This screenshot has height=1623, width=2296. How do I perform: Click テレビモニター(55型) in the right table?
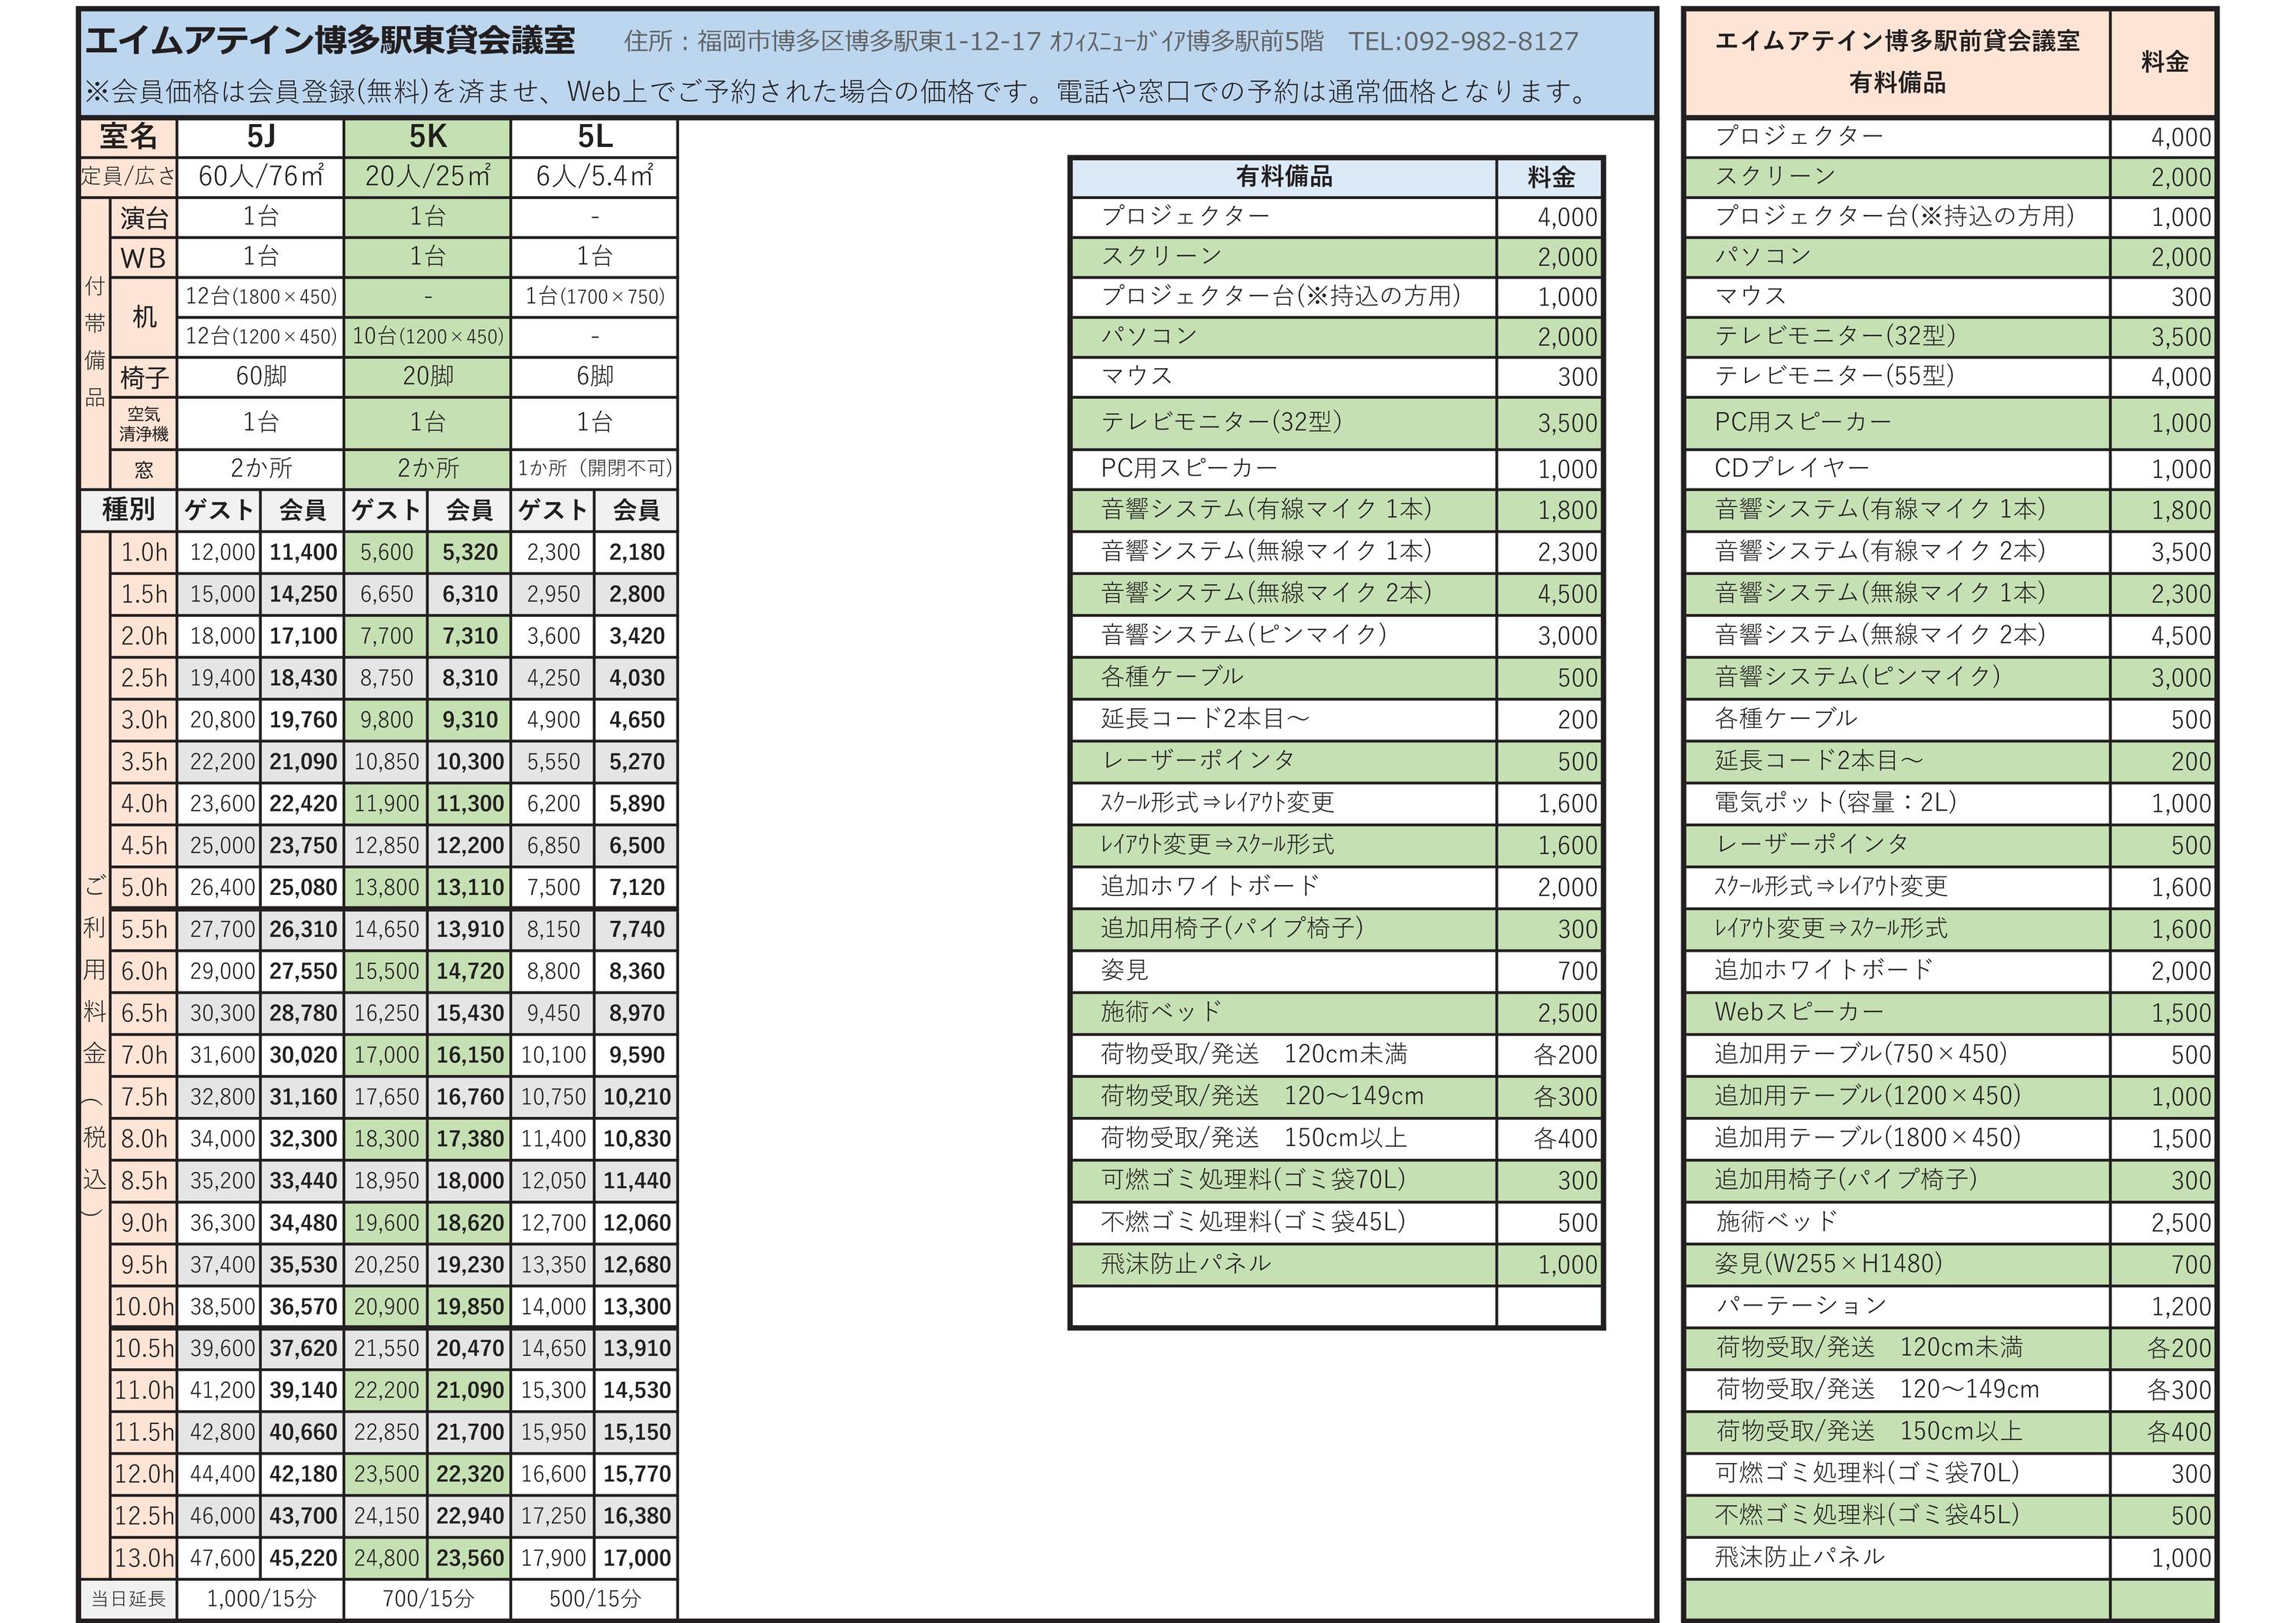pos(1834,376)
